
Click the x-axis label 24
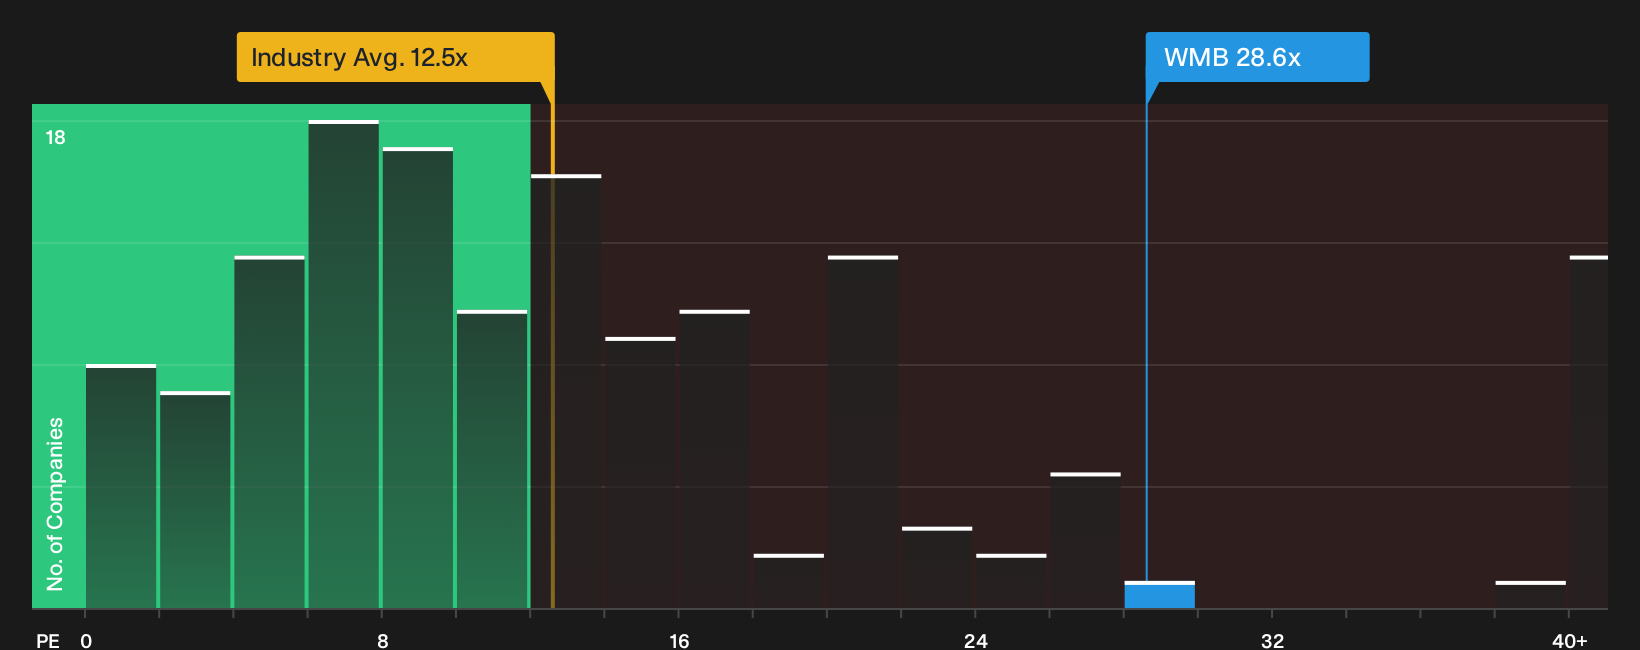click(976, 640)
